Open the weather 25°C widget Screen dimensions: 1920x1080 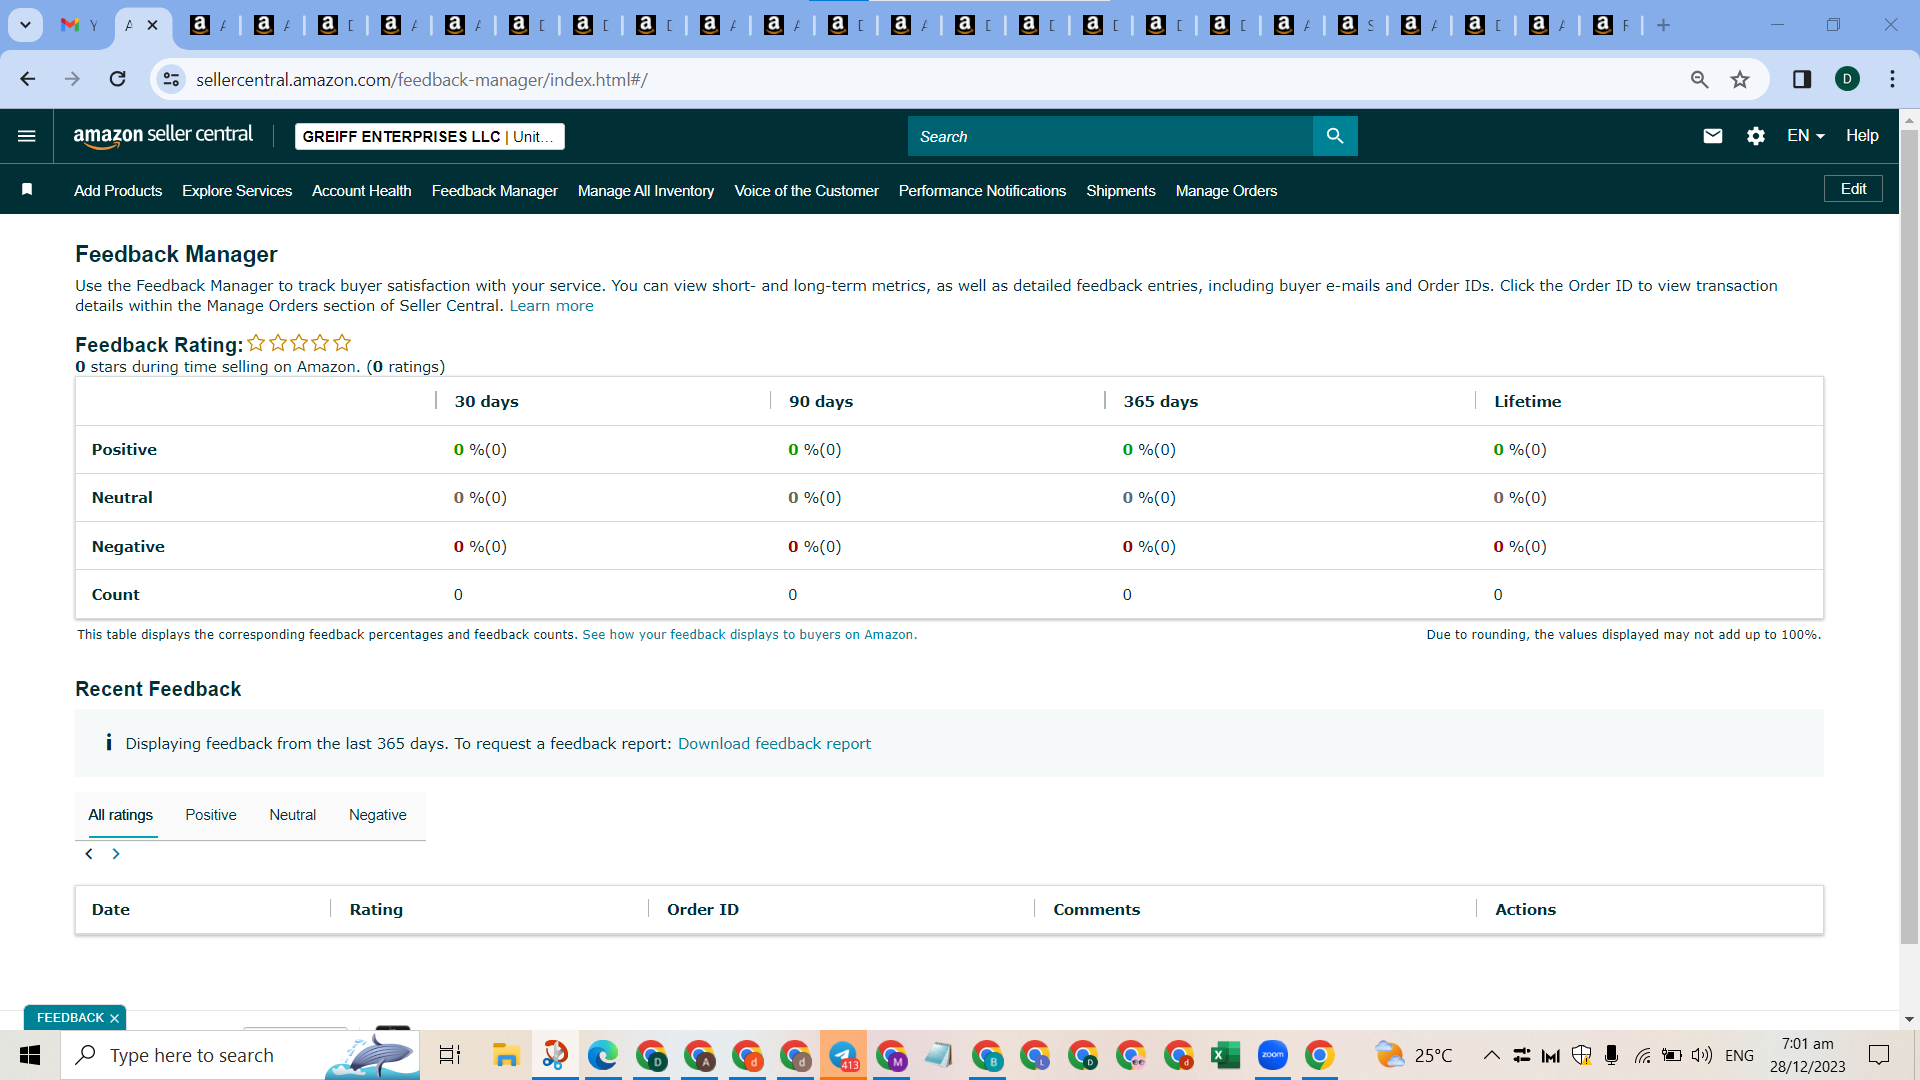1413,1055
